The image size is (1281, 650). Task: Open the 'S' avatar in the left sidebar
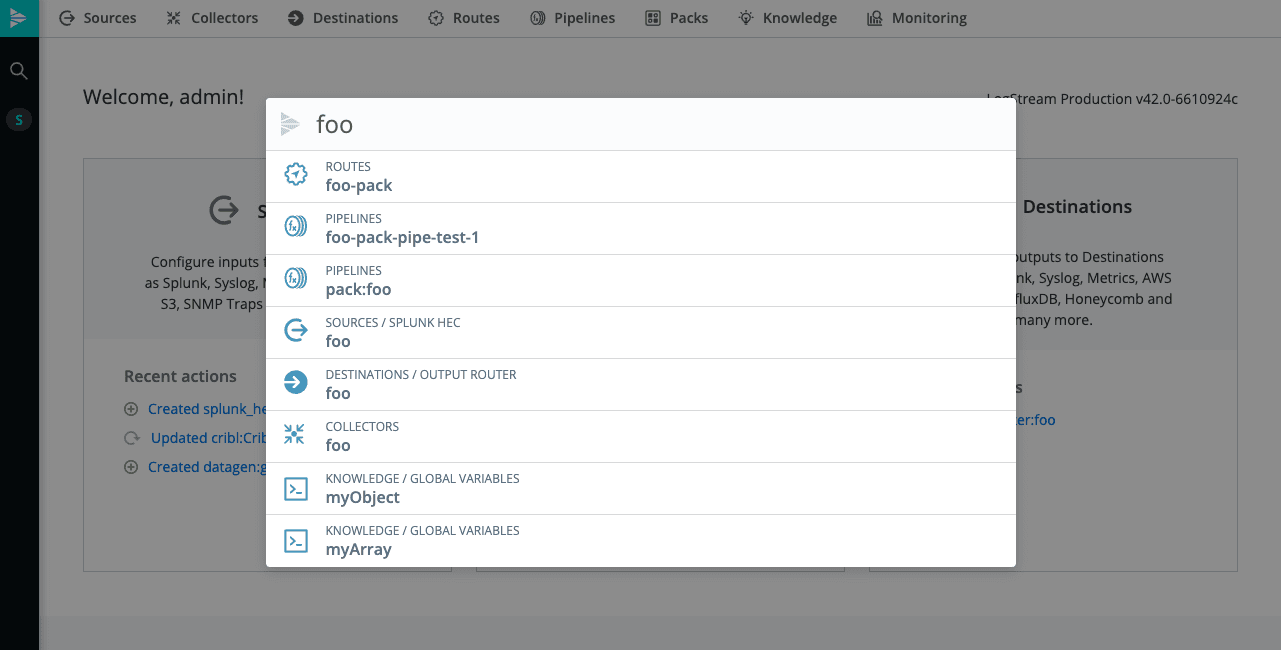tap(19, 119)
